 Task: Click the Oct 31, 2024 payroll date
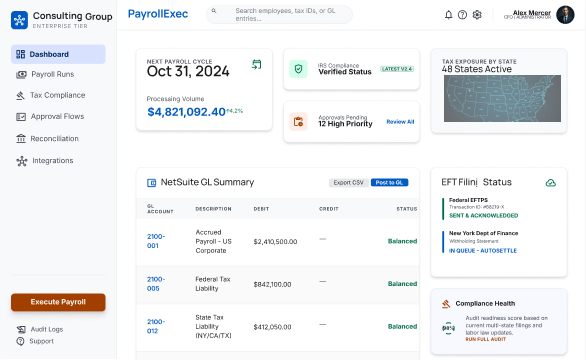point(188,71)
